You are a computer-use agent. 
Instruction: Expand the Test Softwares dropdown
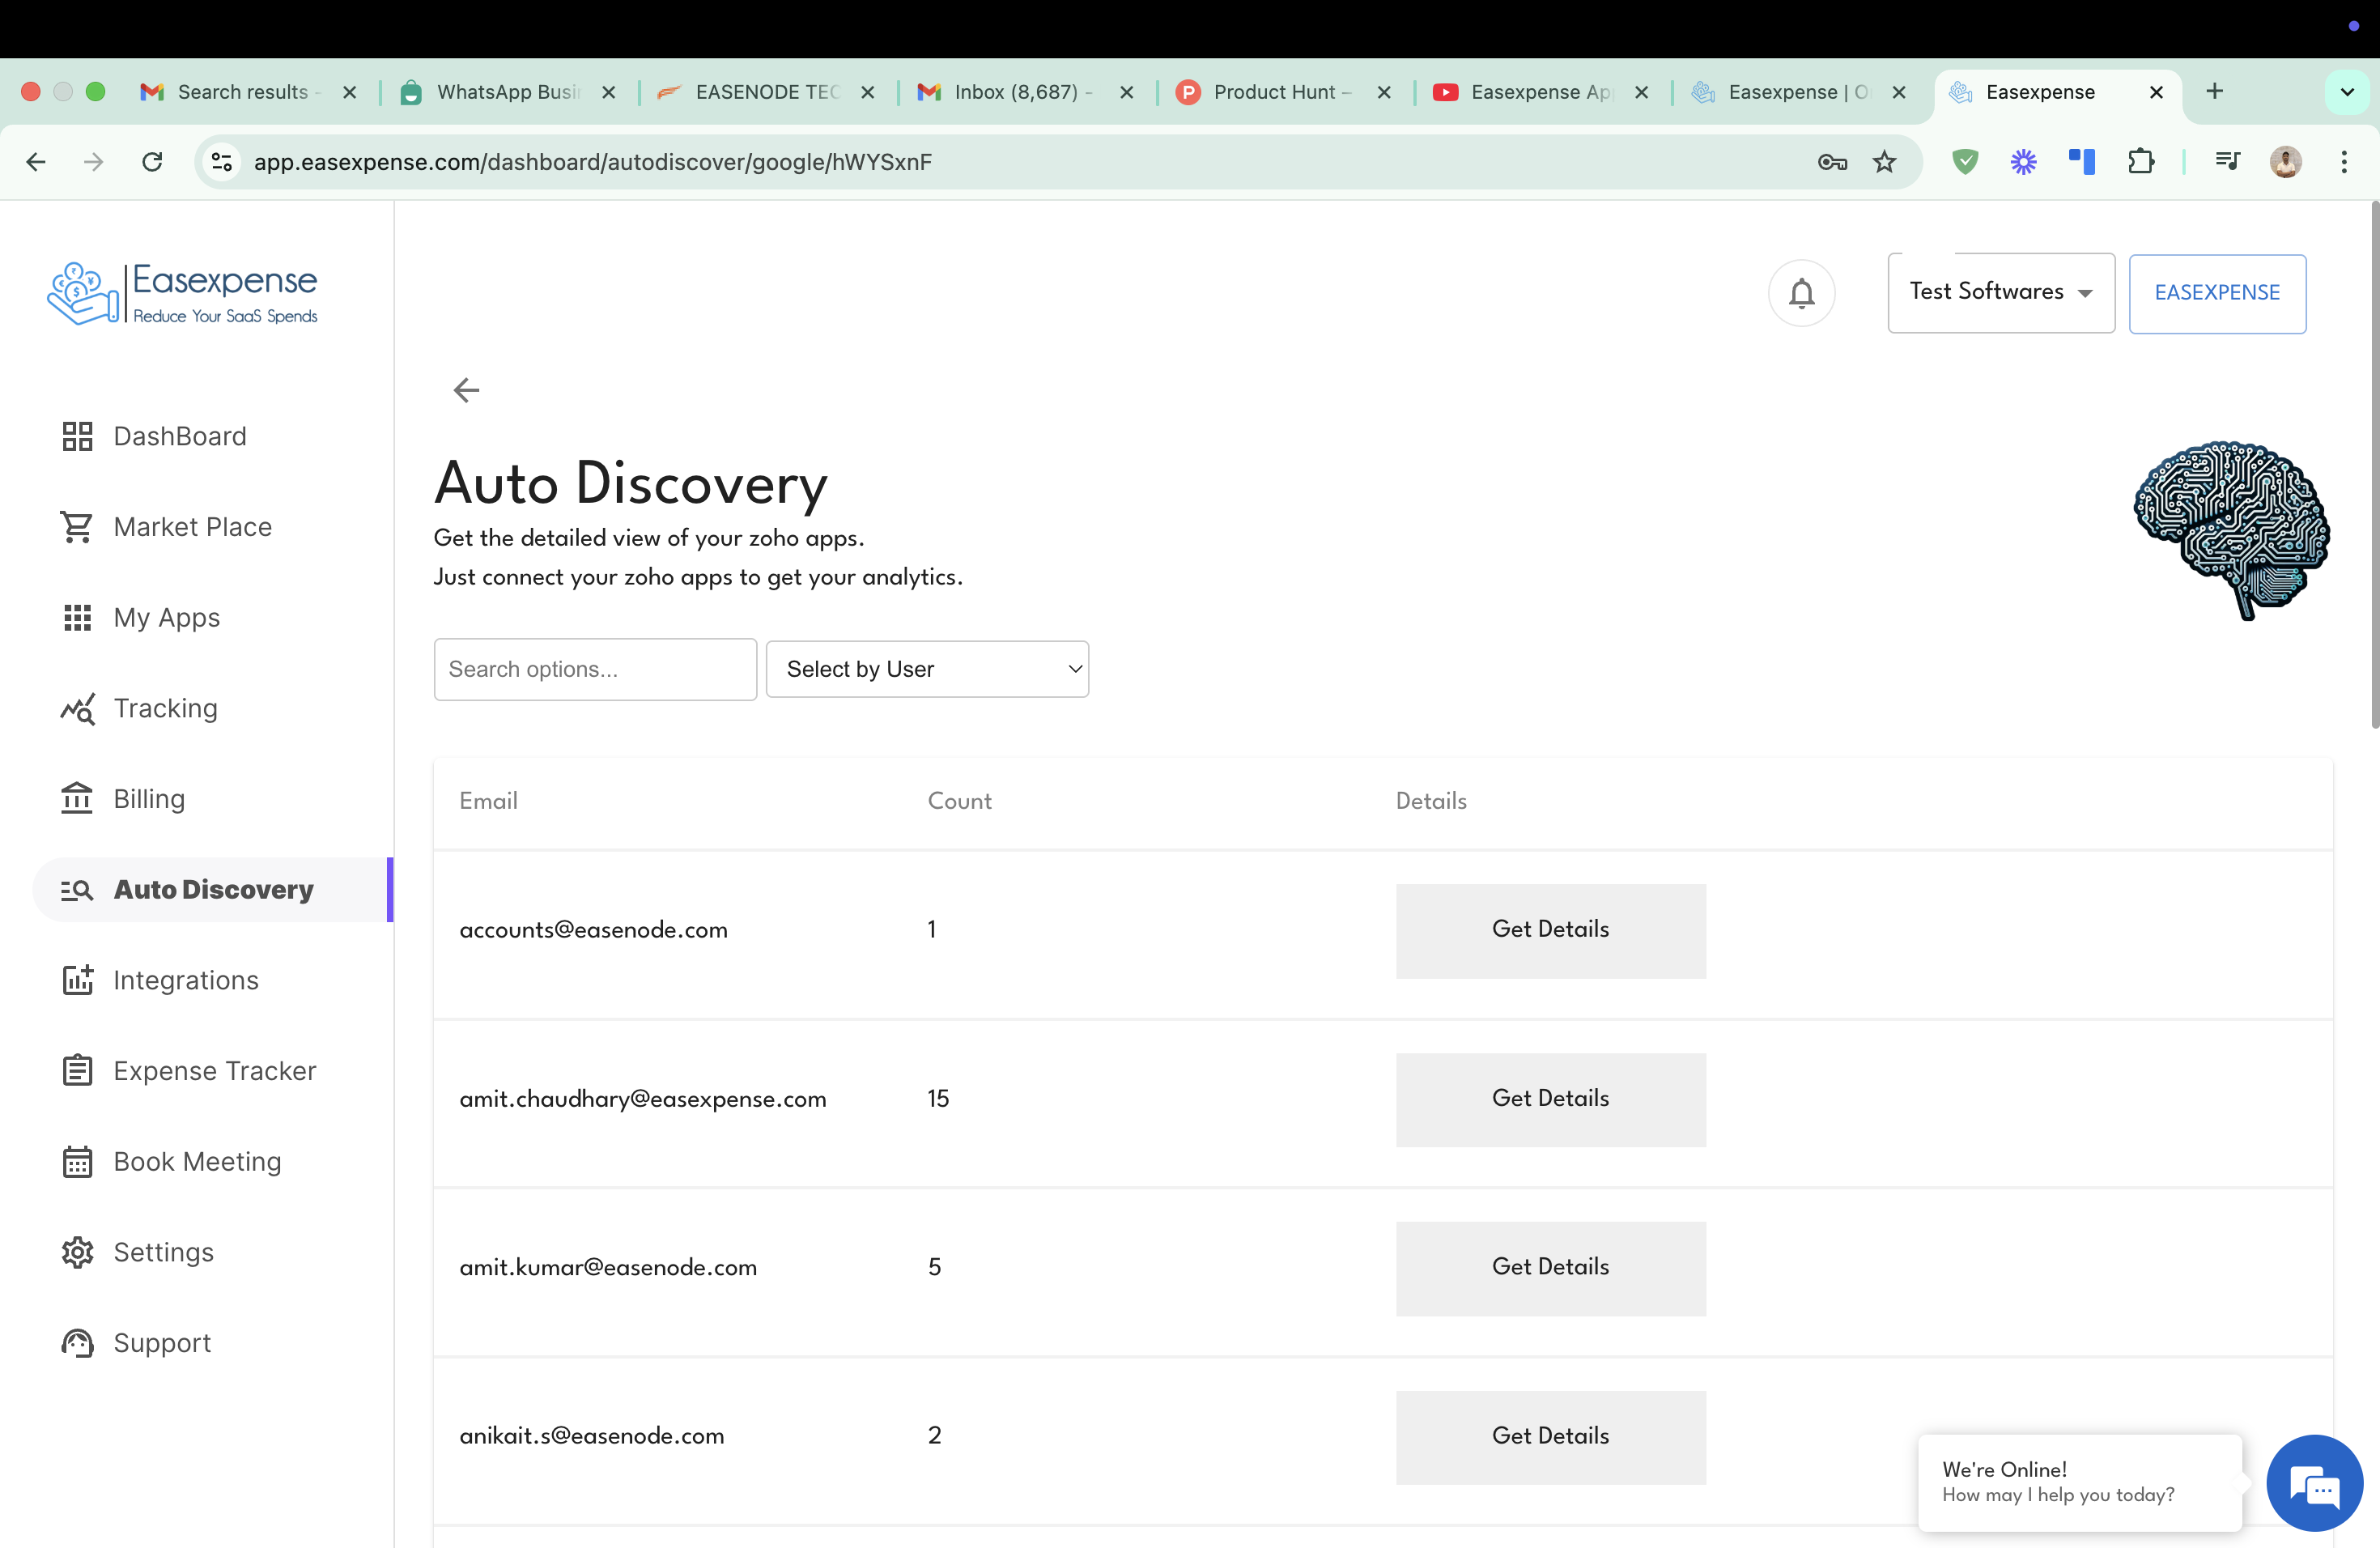coord(2001,292)
